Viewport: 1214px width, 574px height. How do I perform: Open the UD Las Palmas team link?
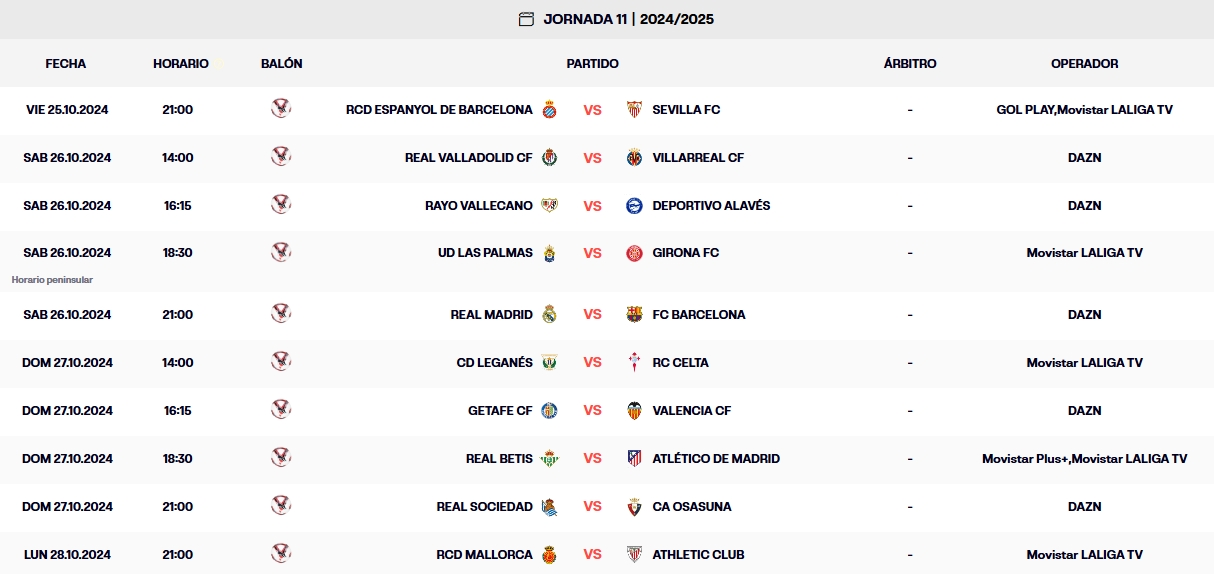click(485, 253)
